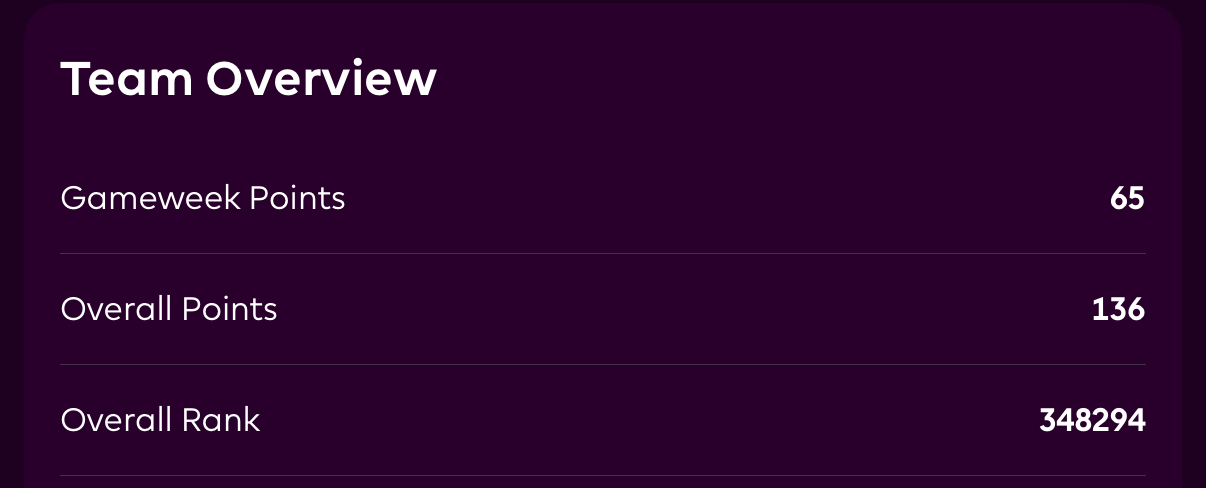Screen dimensions: 1206x488
Task: Click the word "Overview" in the heading
Action: pyautogui.click(x=322, y=79)
